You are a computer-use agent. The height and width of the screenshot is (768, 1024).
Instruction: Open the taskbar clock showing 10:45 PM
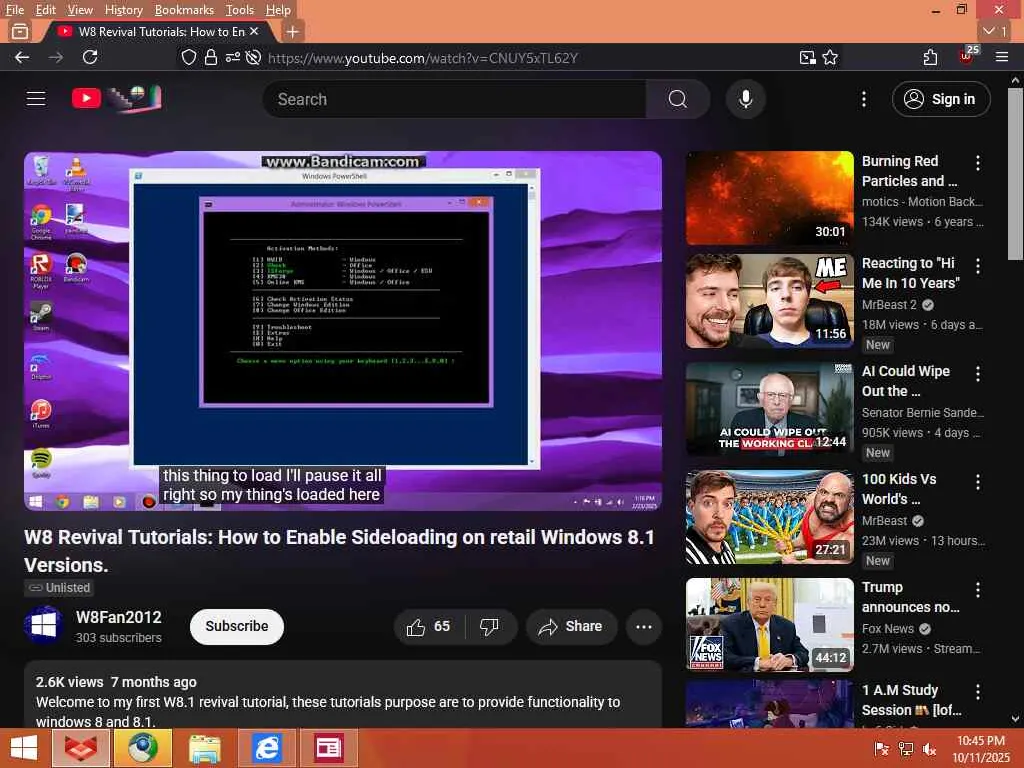pos(981,749)
